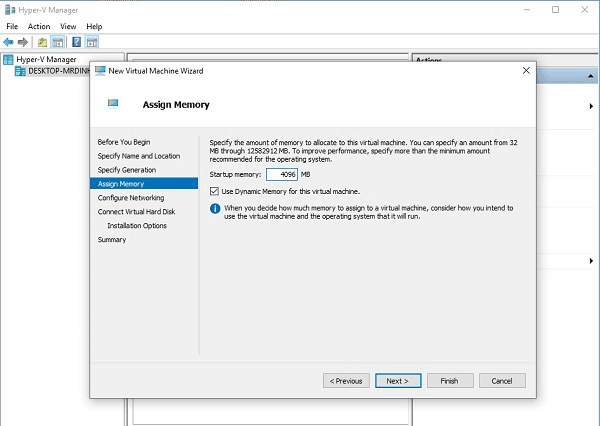Close the New Virtual Machine Wizard dialog
Image resolution: width=600 pixels, height=426 pixels.
pyautogui.click(x=526, y=70)
